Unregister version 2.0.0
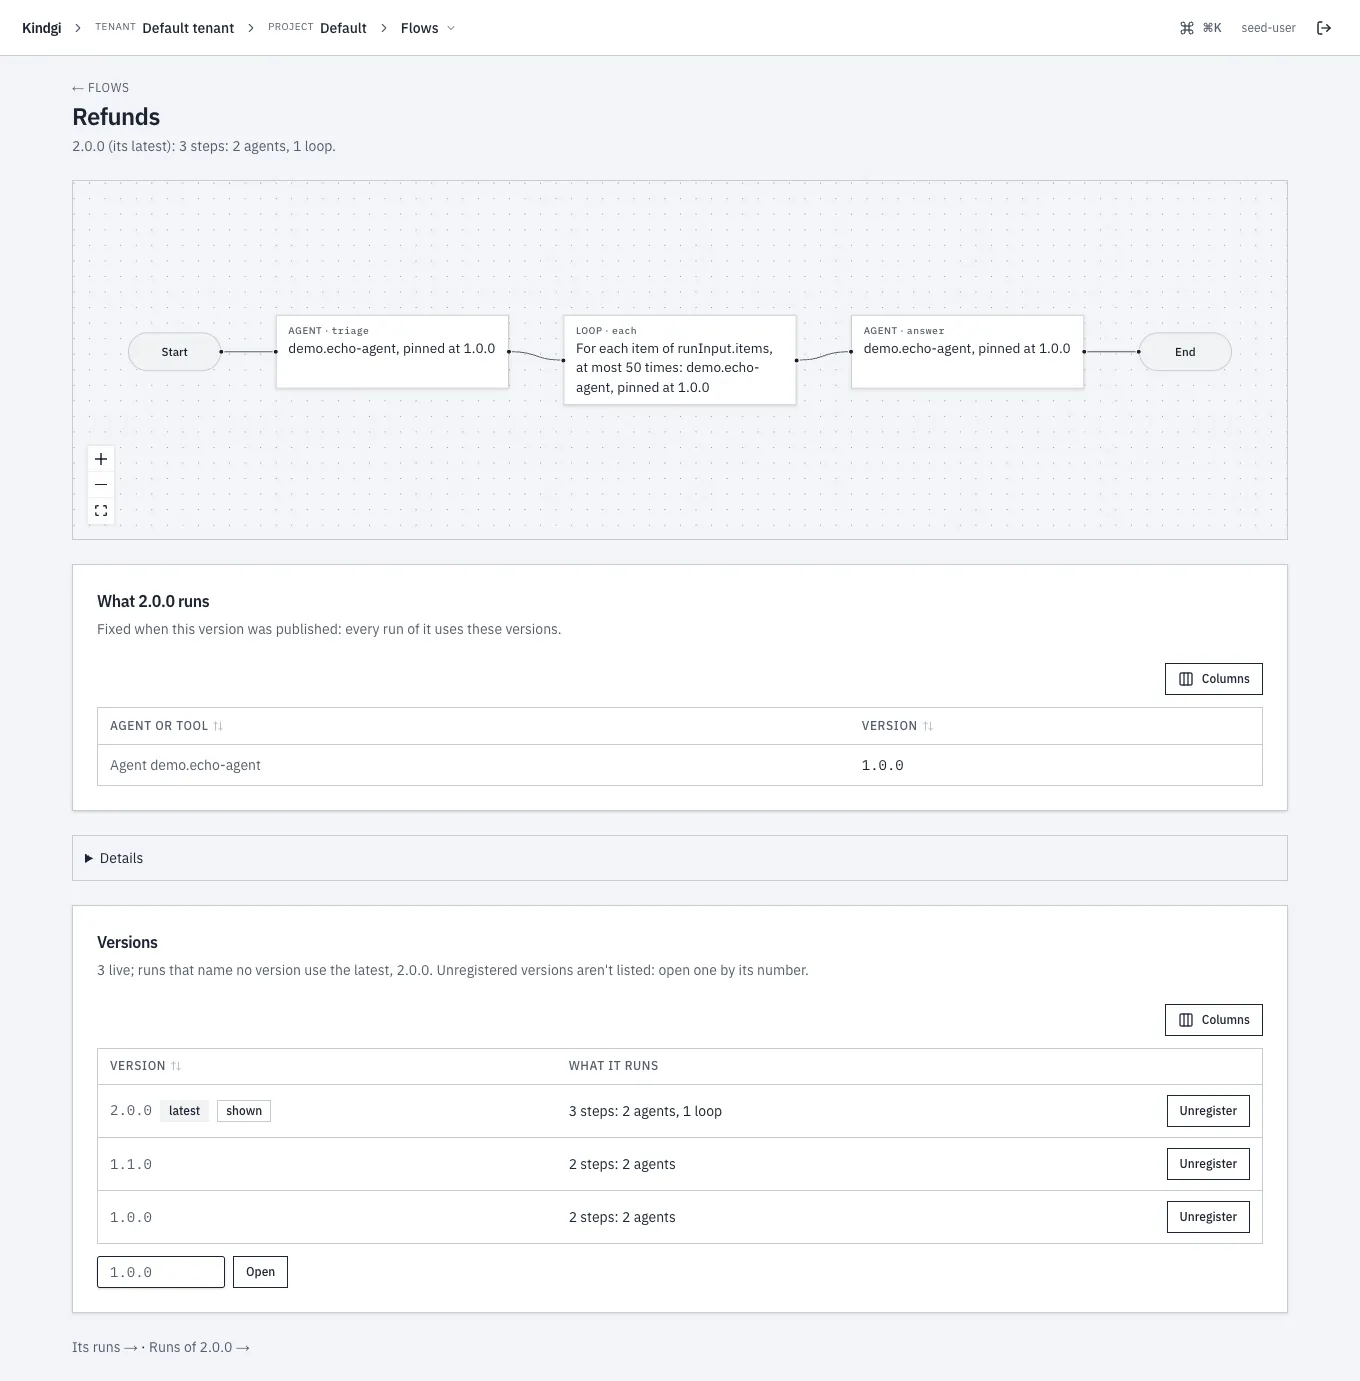 [1208, 1111]
